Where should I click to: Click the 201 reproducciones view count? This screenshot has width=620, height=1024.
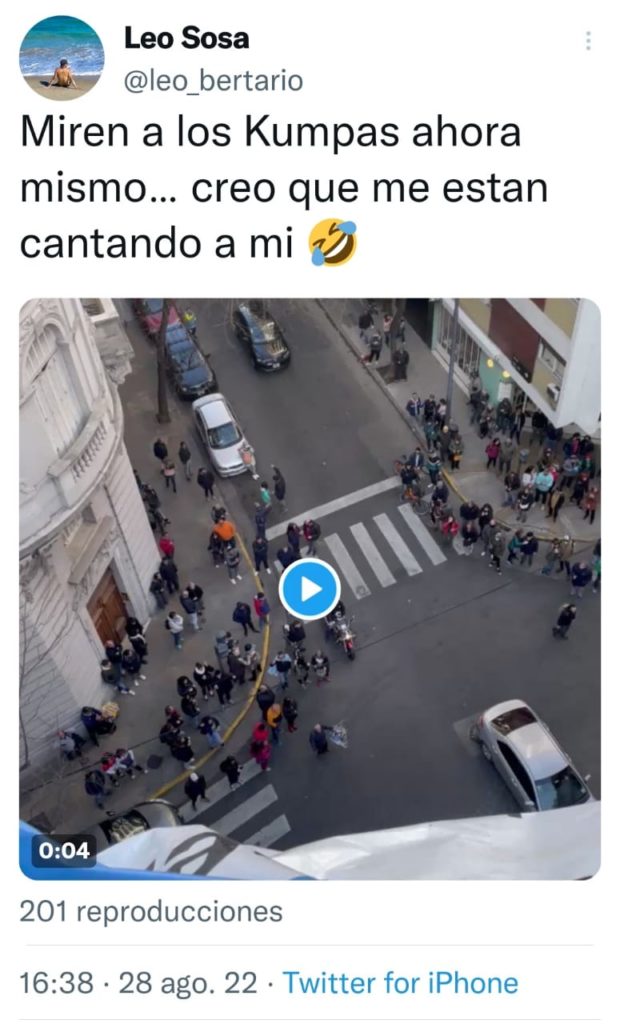pos(151,911)
